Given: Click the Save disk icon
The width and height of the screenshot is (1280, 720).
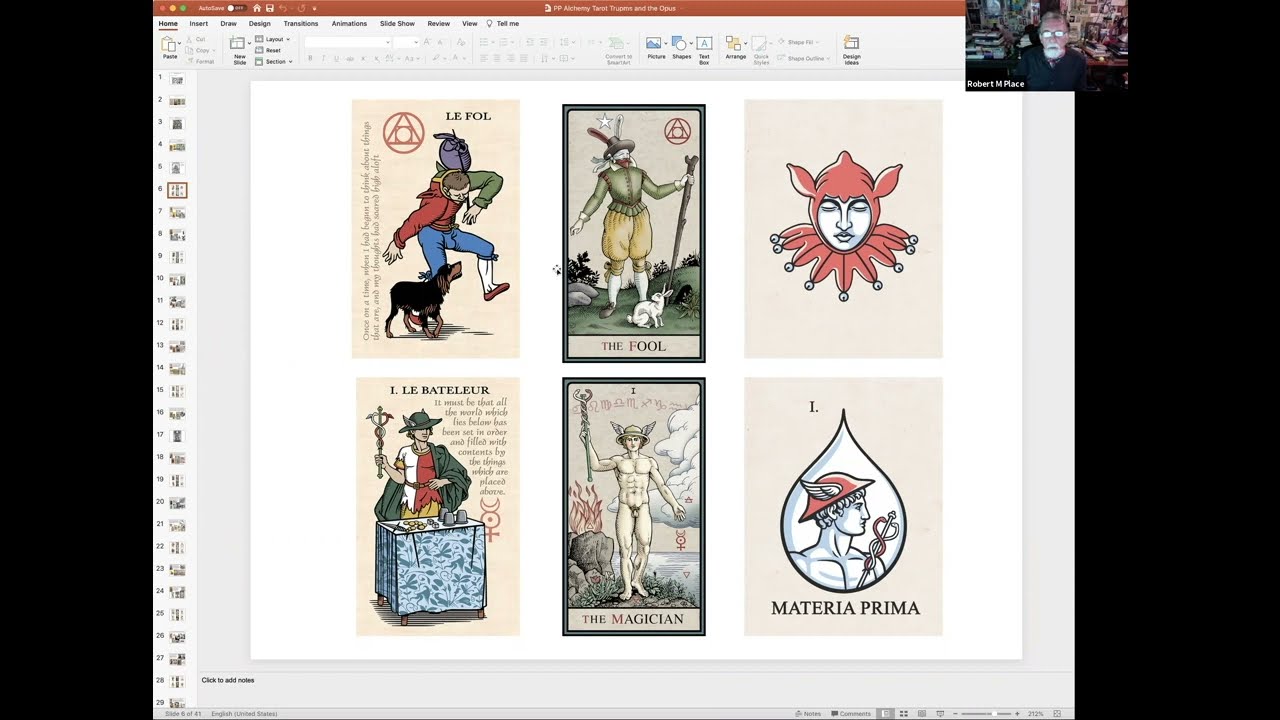Looking at the screenshot, I should coord(270,8).
